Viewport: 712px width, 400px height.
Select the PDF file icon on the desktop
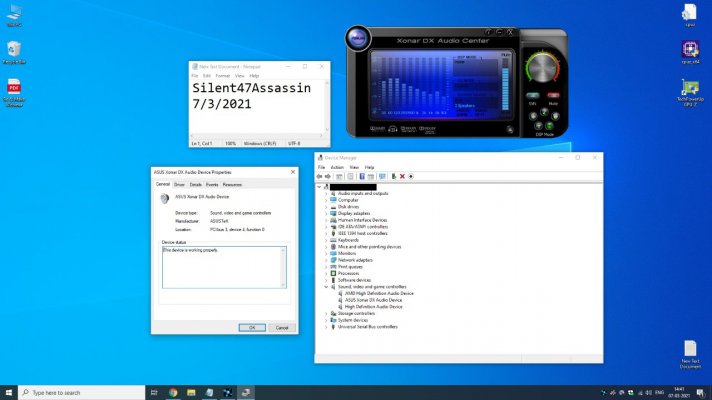[x=14, y=92]
